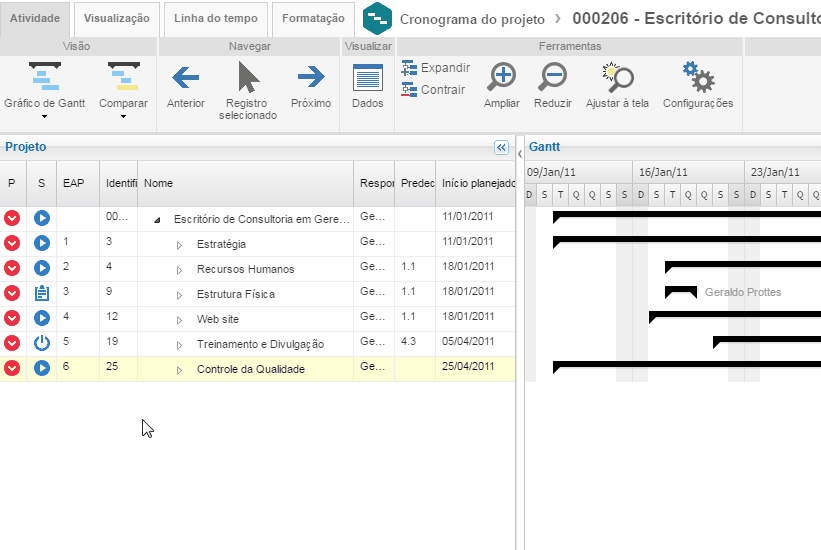Click the Expandir button
This screenshot has height=550, width=821.
435,68
